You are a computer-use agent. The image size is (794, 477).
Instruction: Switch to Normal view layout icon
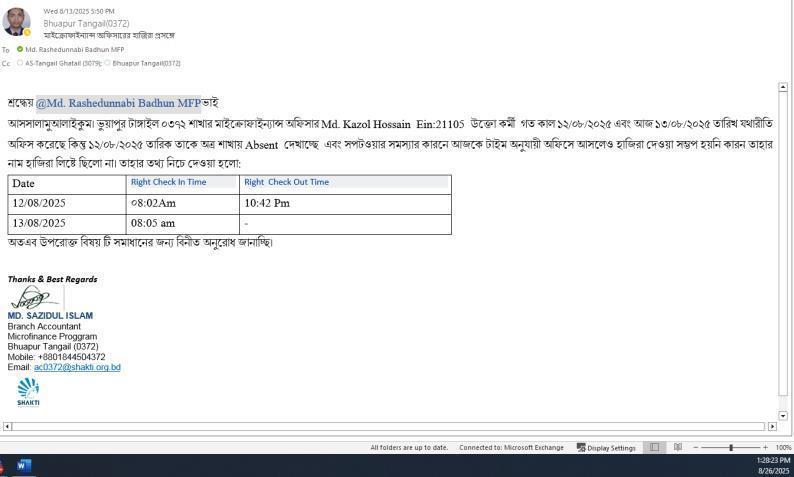[x=655, y=448]
